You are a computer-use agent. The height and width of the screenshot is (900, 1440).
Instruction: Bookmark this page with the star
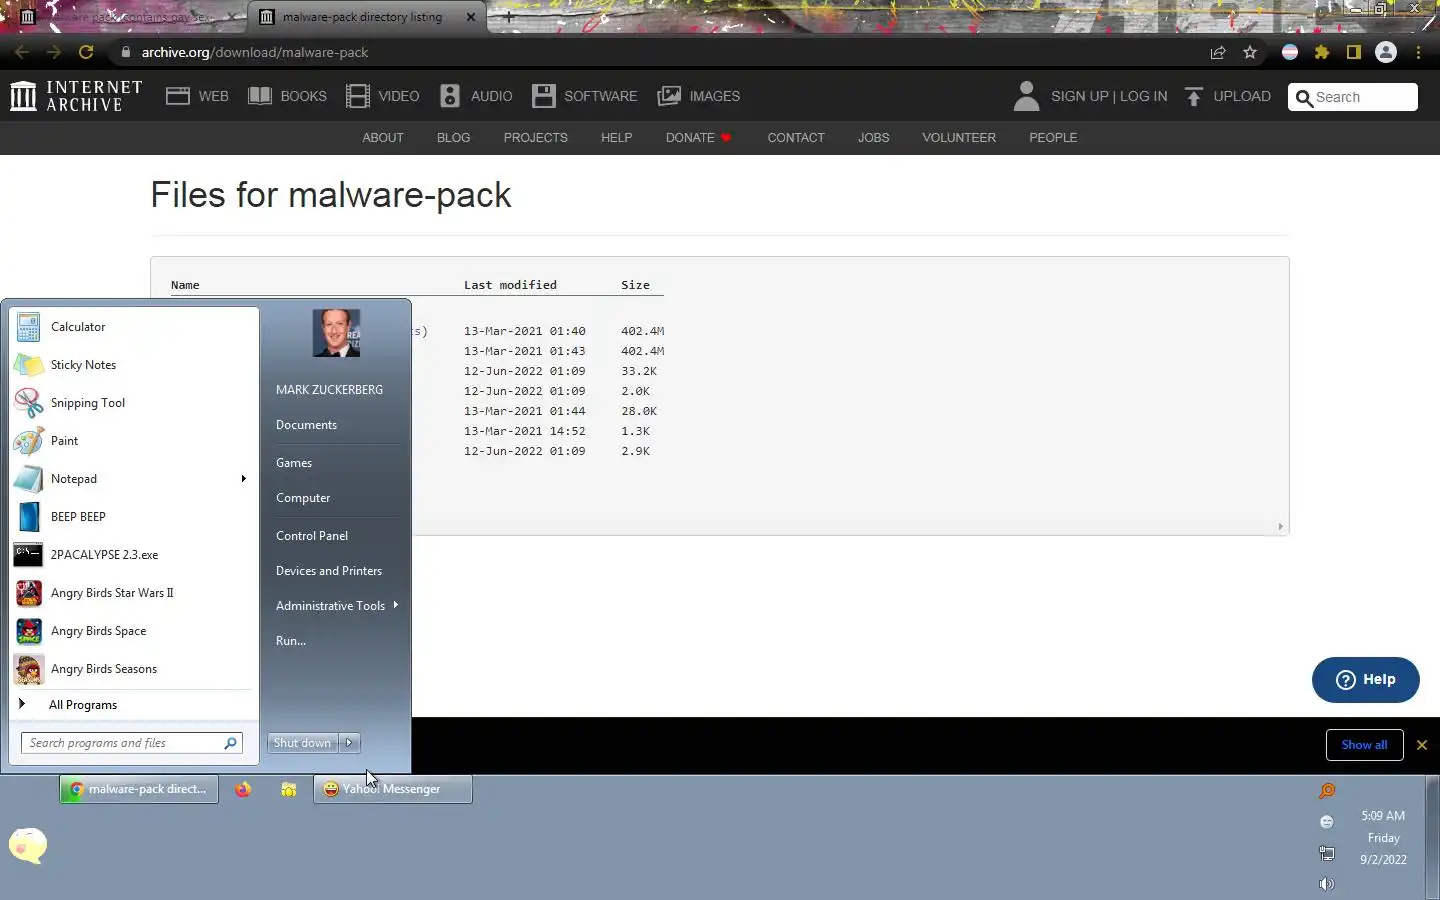pyautogui.click(x=1250, y=52)
